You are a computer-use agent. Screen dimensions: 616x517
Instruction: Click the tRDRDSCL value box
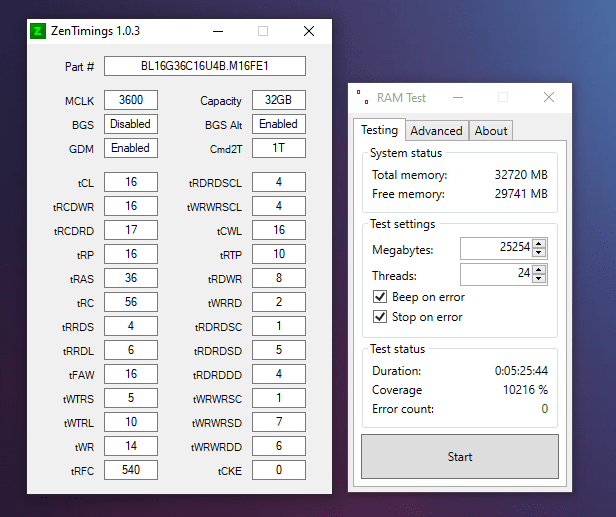[279, 182]
